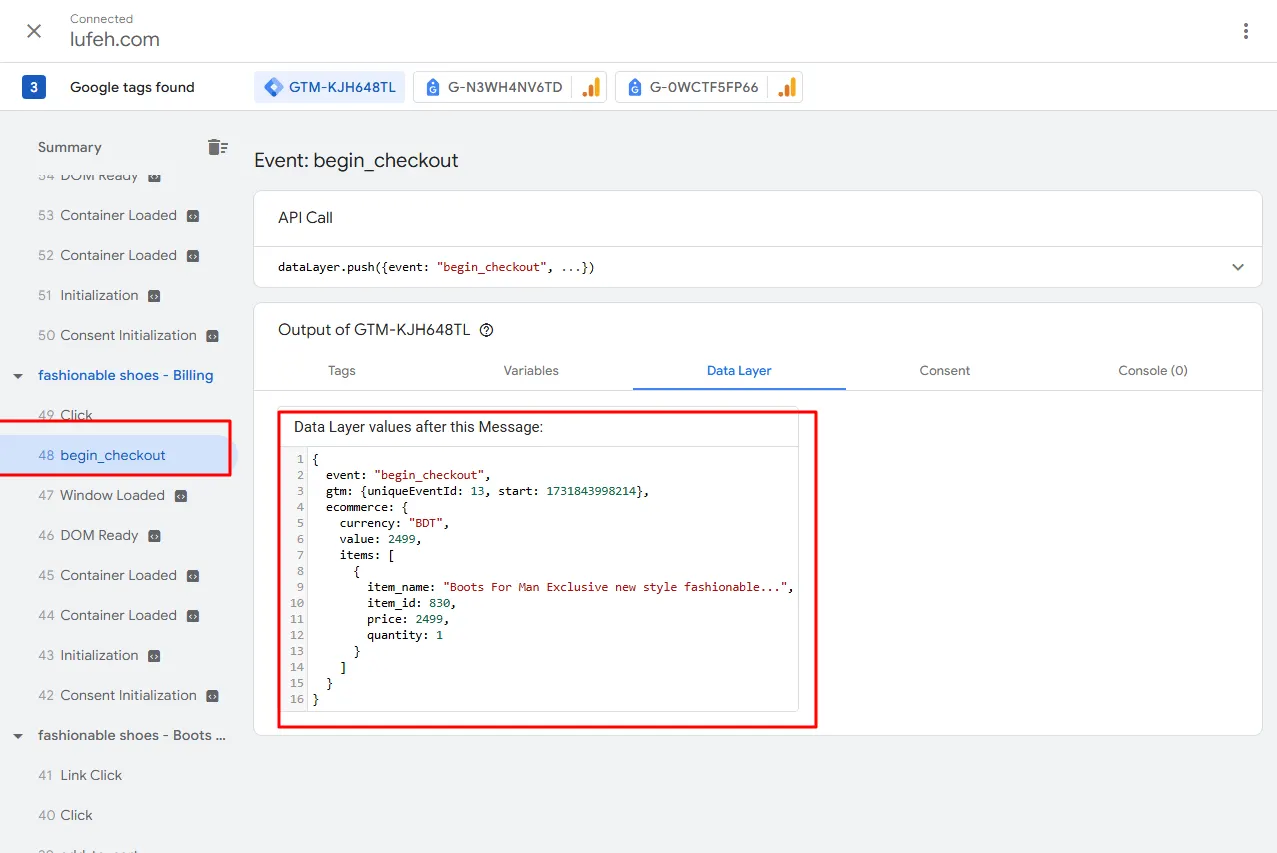Click the Event: begin_checkout heading
The image size is (1277, 853).
point(356,160)
